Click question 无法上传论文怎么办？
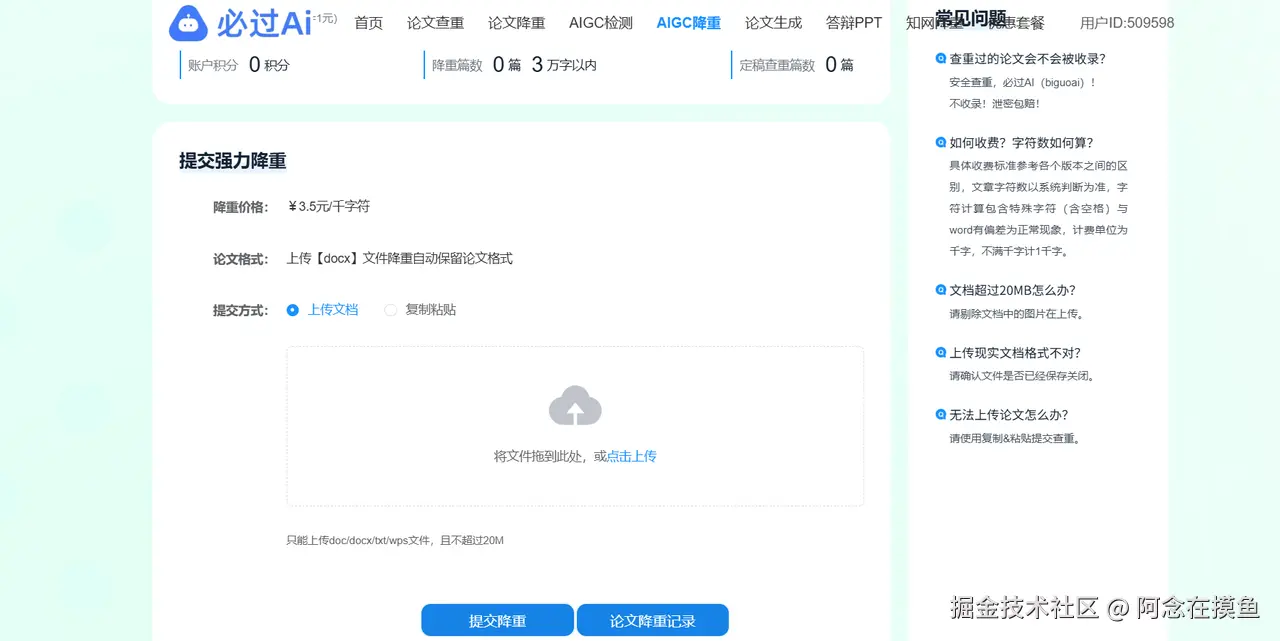The height and width of the screenshot is (641, 1280). pyautogui.click(x=1009, y=414)
